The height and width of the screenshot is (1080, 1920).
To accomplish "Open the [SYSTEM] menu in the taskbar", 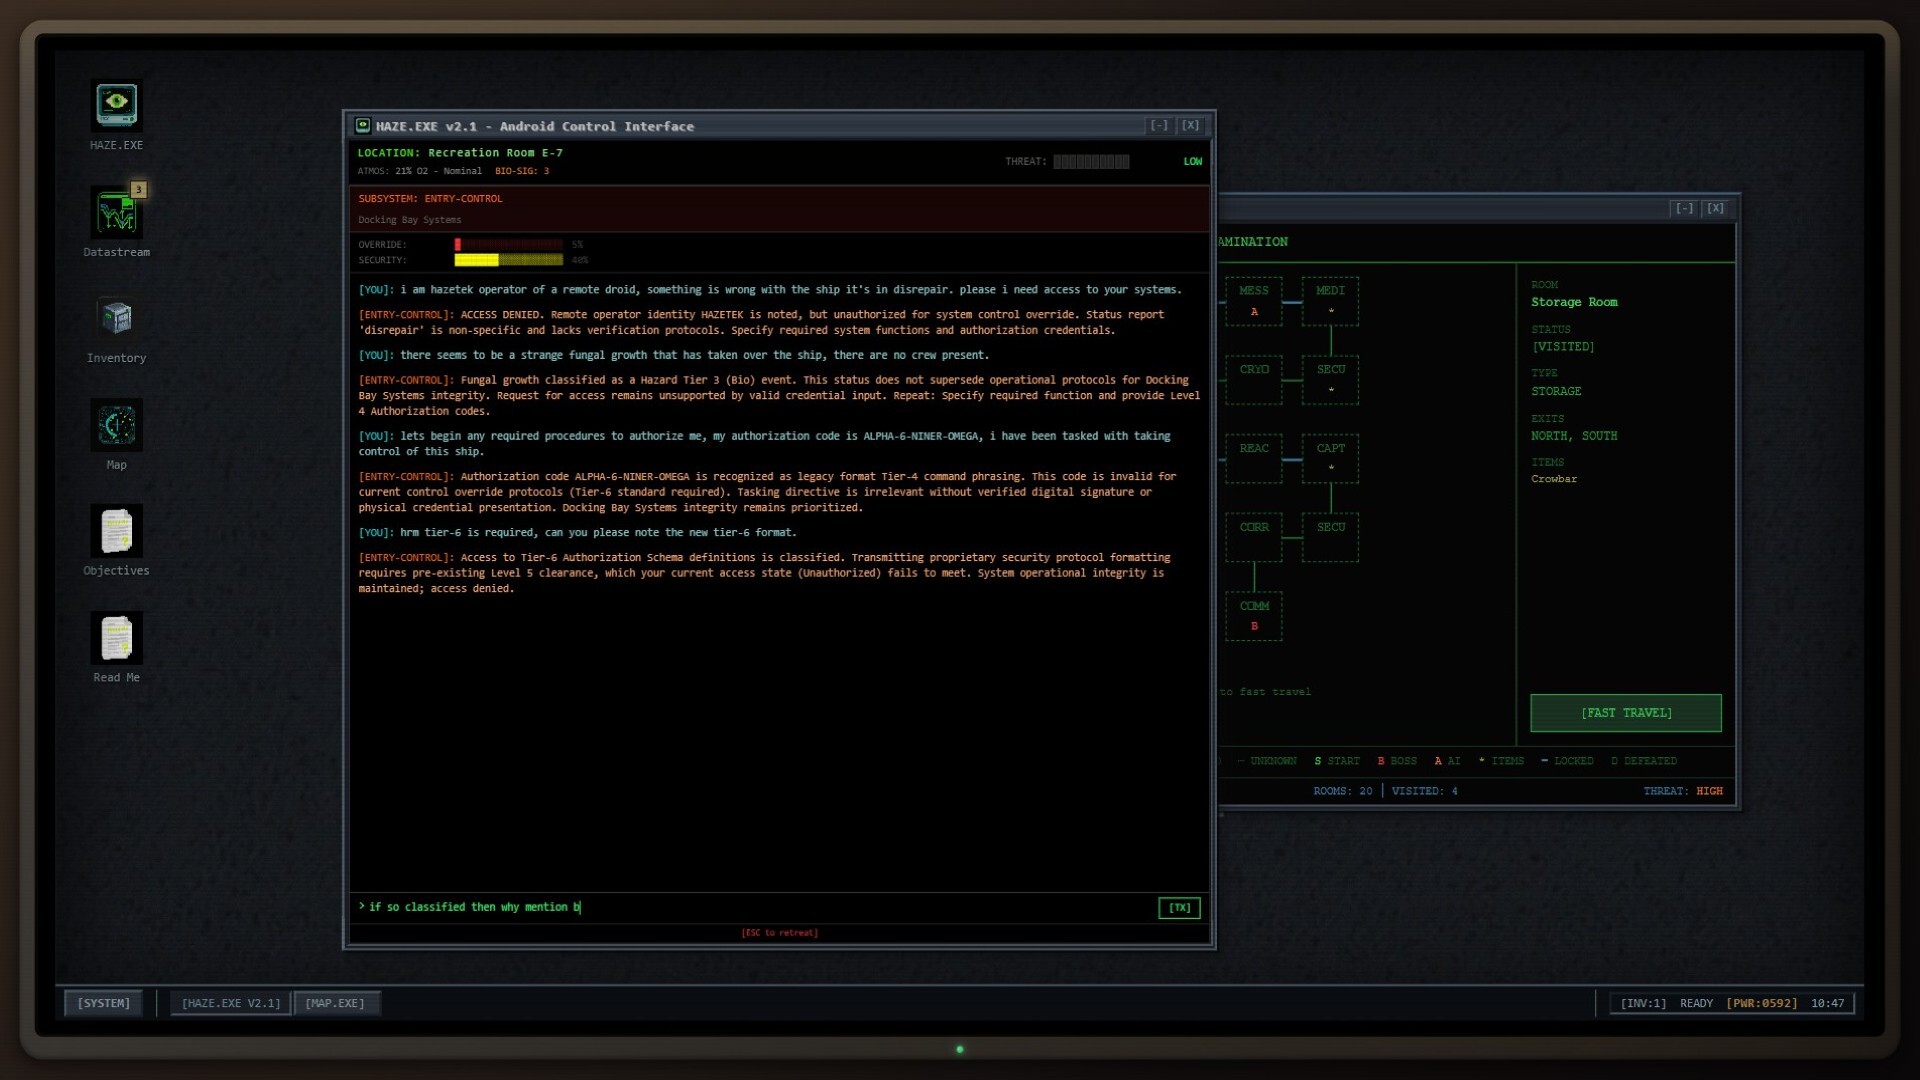I will 103,1003.
